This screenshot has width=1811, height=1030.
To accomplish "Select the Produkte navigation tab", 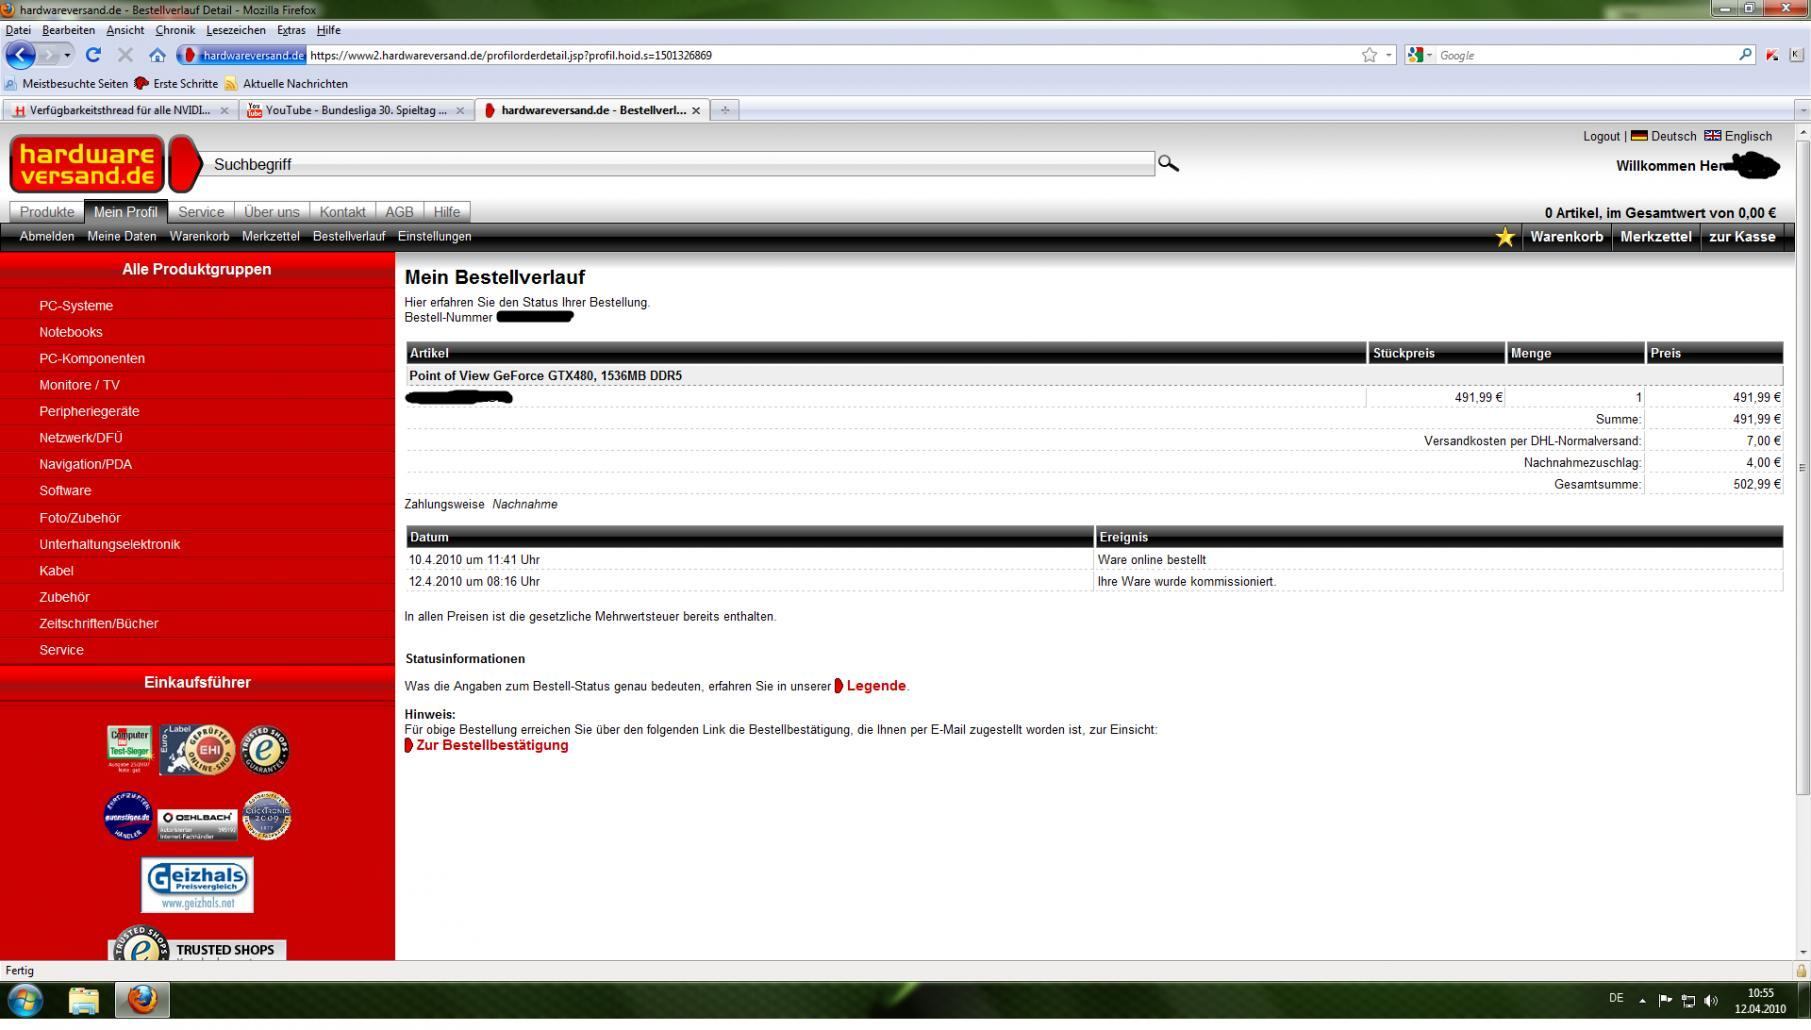I will pyautogui.click(x=47, y=212).
